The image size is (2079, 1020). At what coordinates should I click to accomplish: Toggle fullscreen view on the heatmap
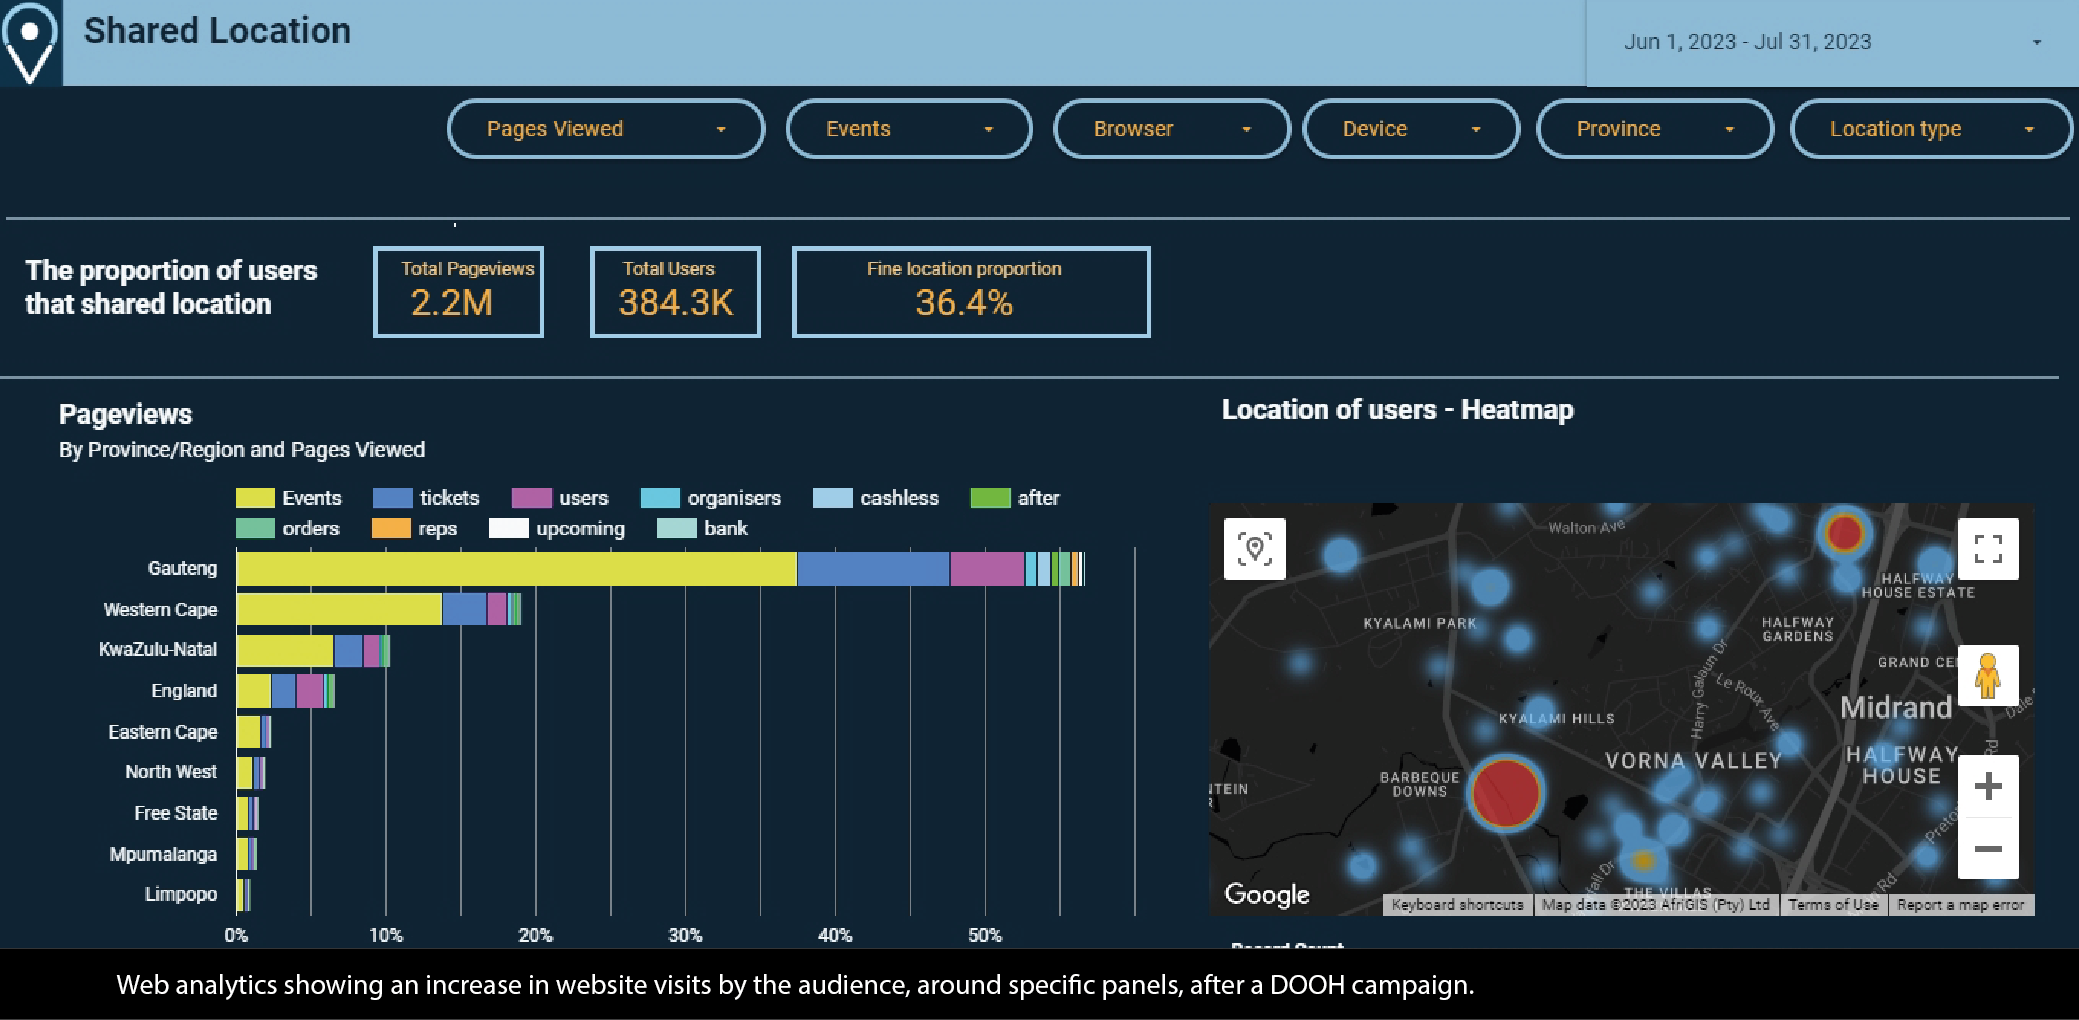click(1988, 548)
